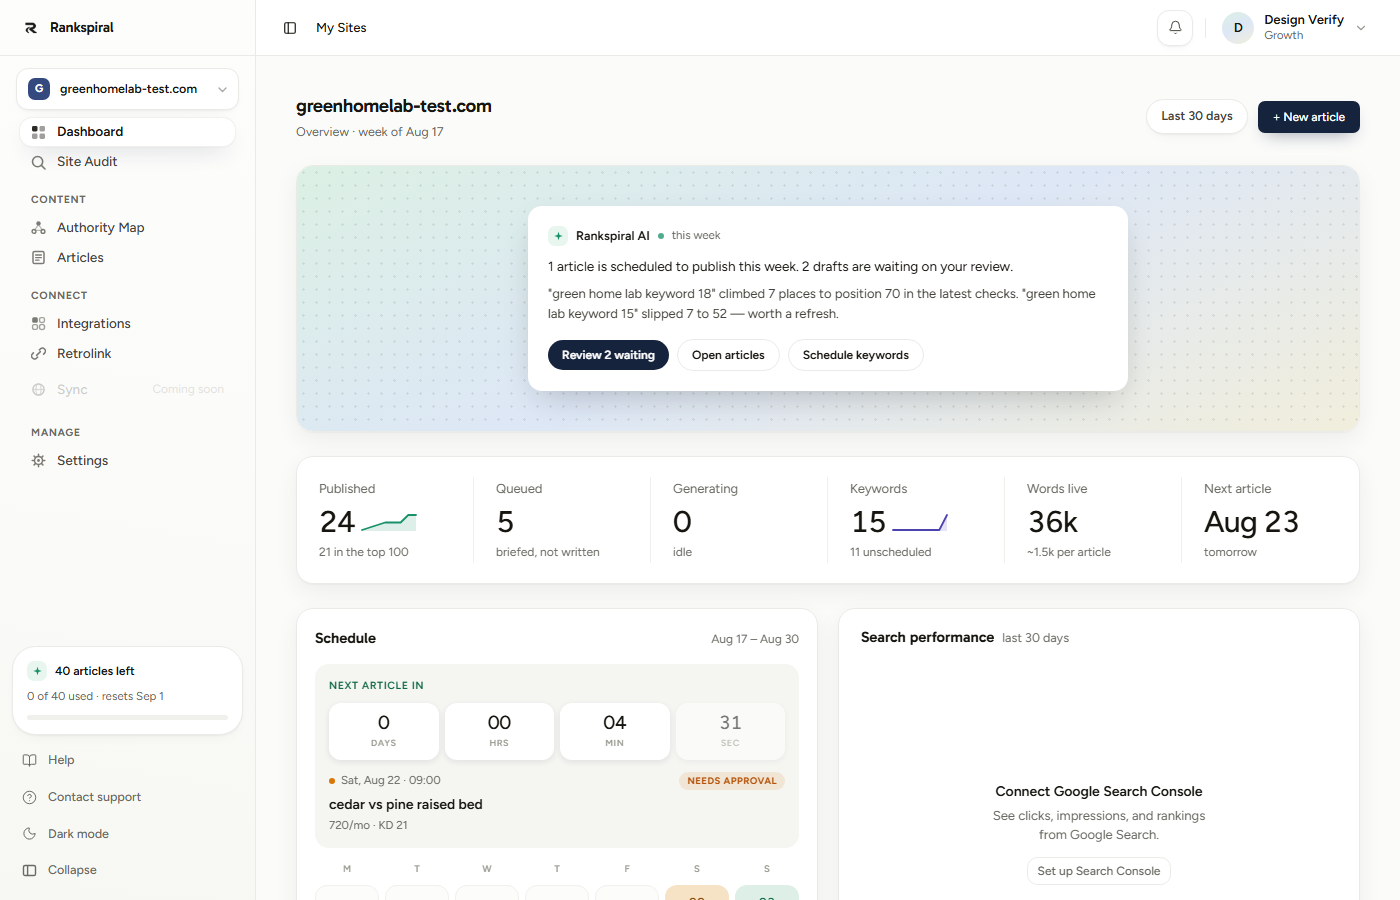Click the Rankspiral AI sparkle icon
Image resolution: width=1400 pixels, height=900 pixels.
tap(558, 236)
